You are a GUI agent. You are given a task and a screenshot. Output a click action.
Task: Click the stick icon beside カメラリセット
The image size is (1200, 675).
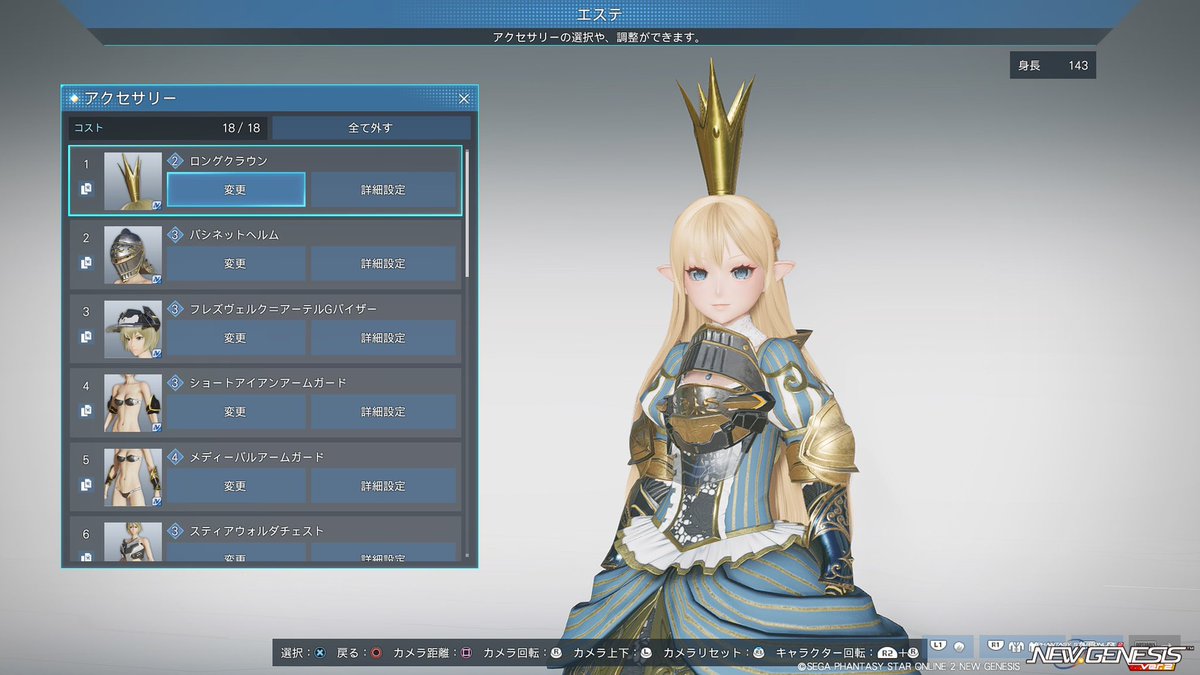click(x=759, y=652)
